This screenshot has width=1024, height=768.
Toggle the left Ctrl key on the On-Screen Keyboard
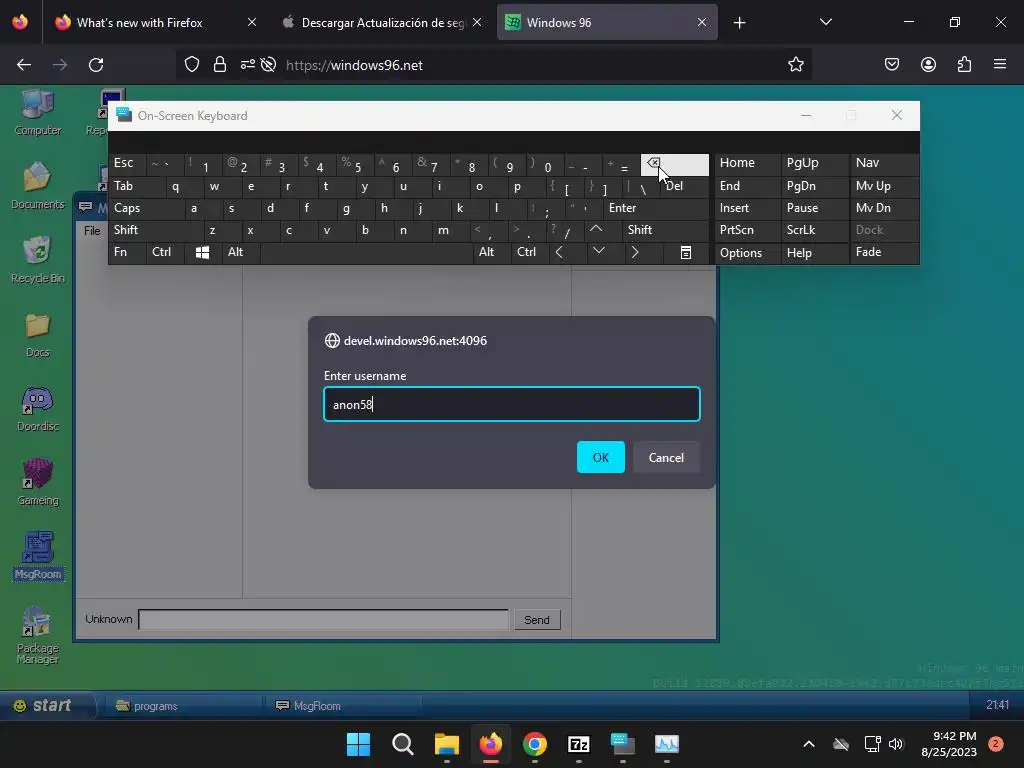165,253
